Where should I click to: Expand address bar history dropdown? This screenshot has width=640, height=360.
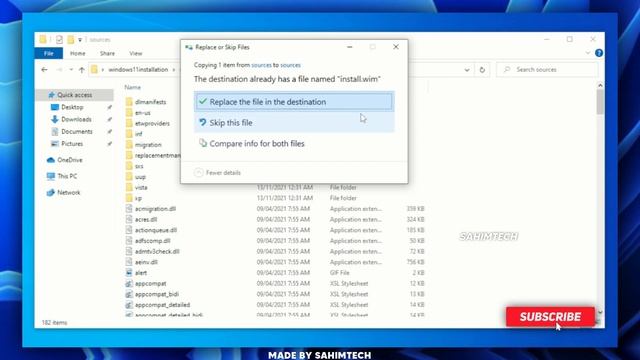point(467,70)
